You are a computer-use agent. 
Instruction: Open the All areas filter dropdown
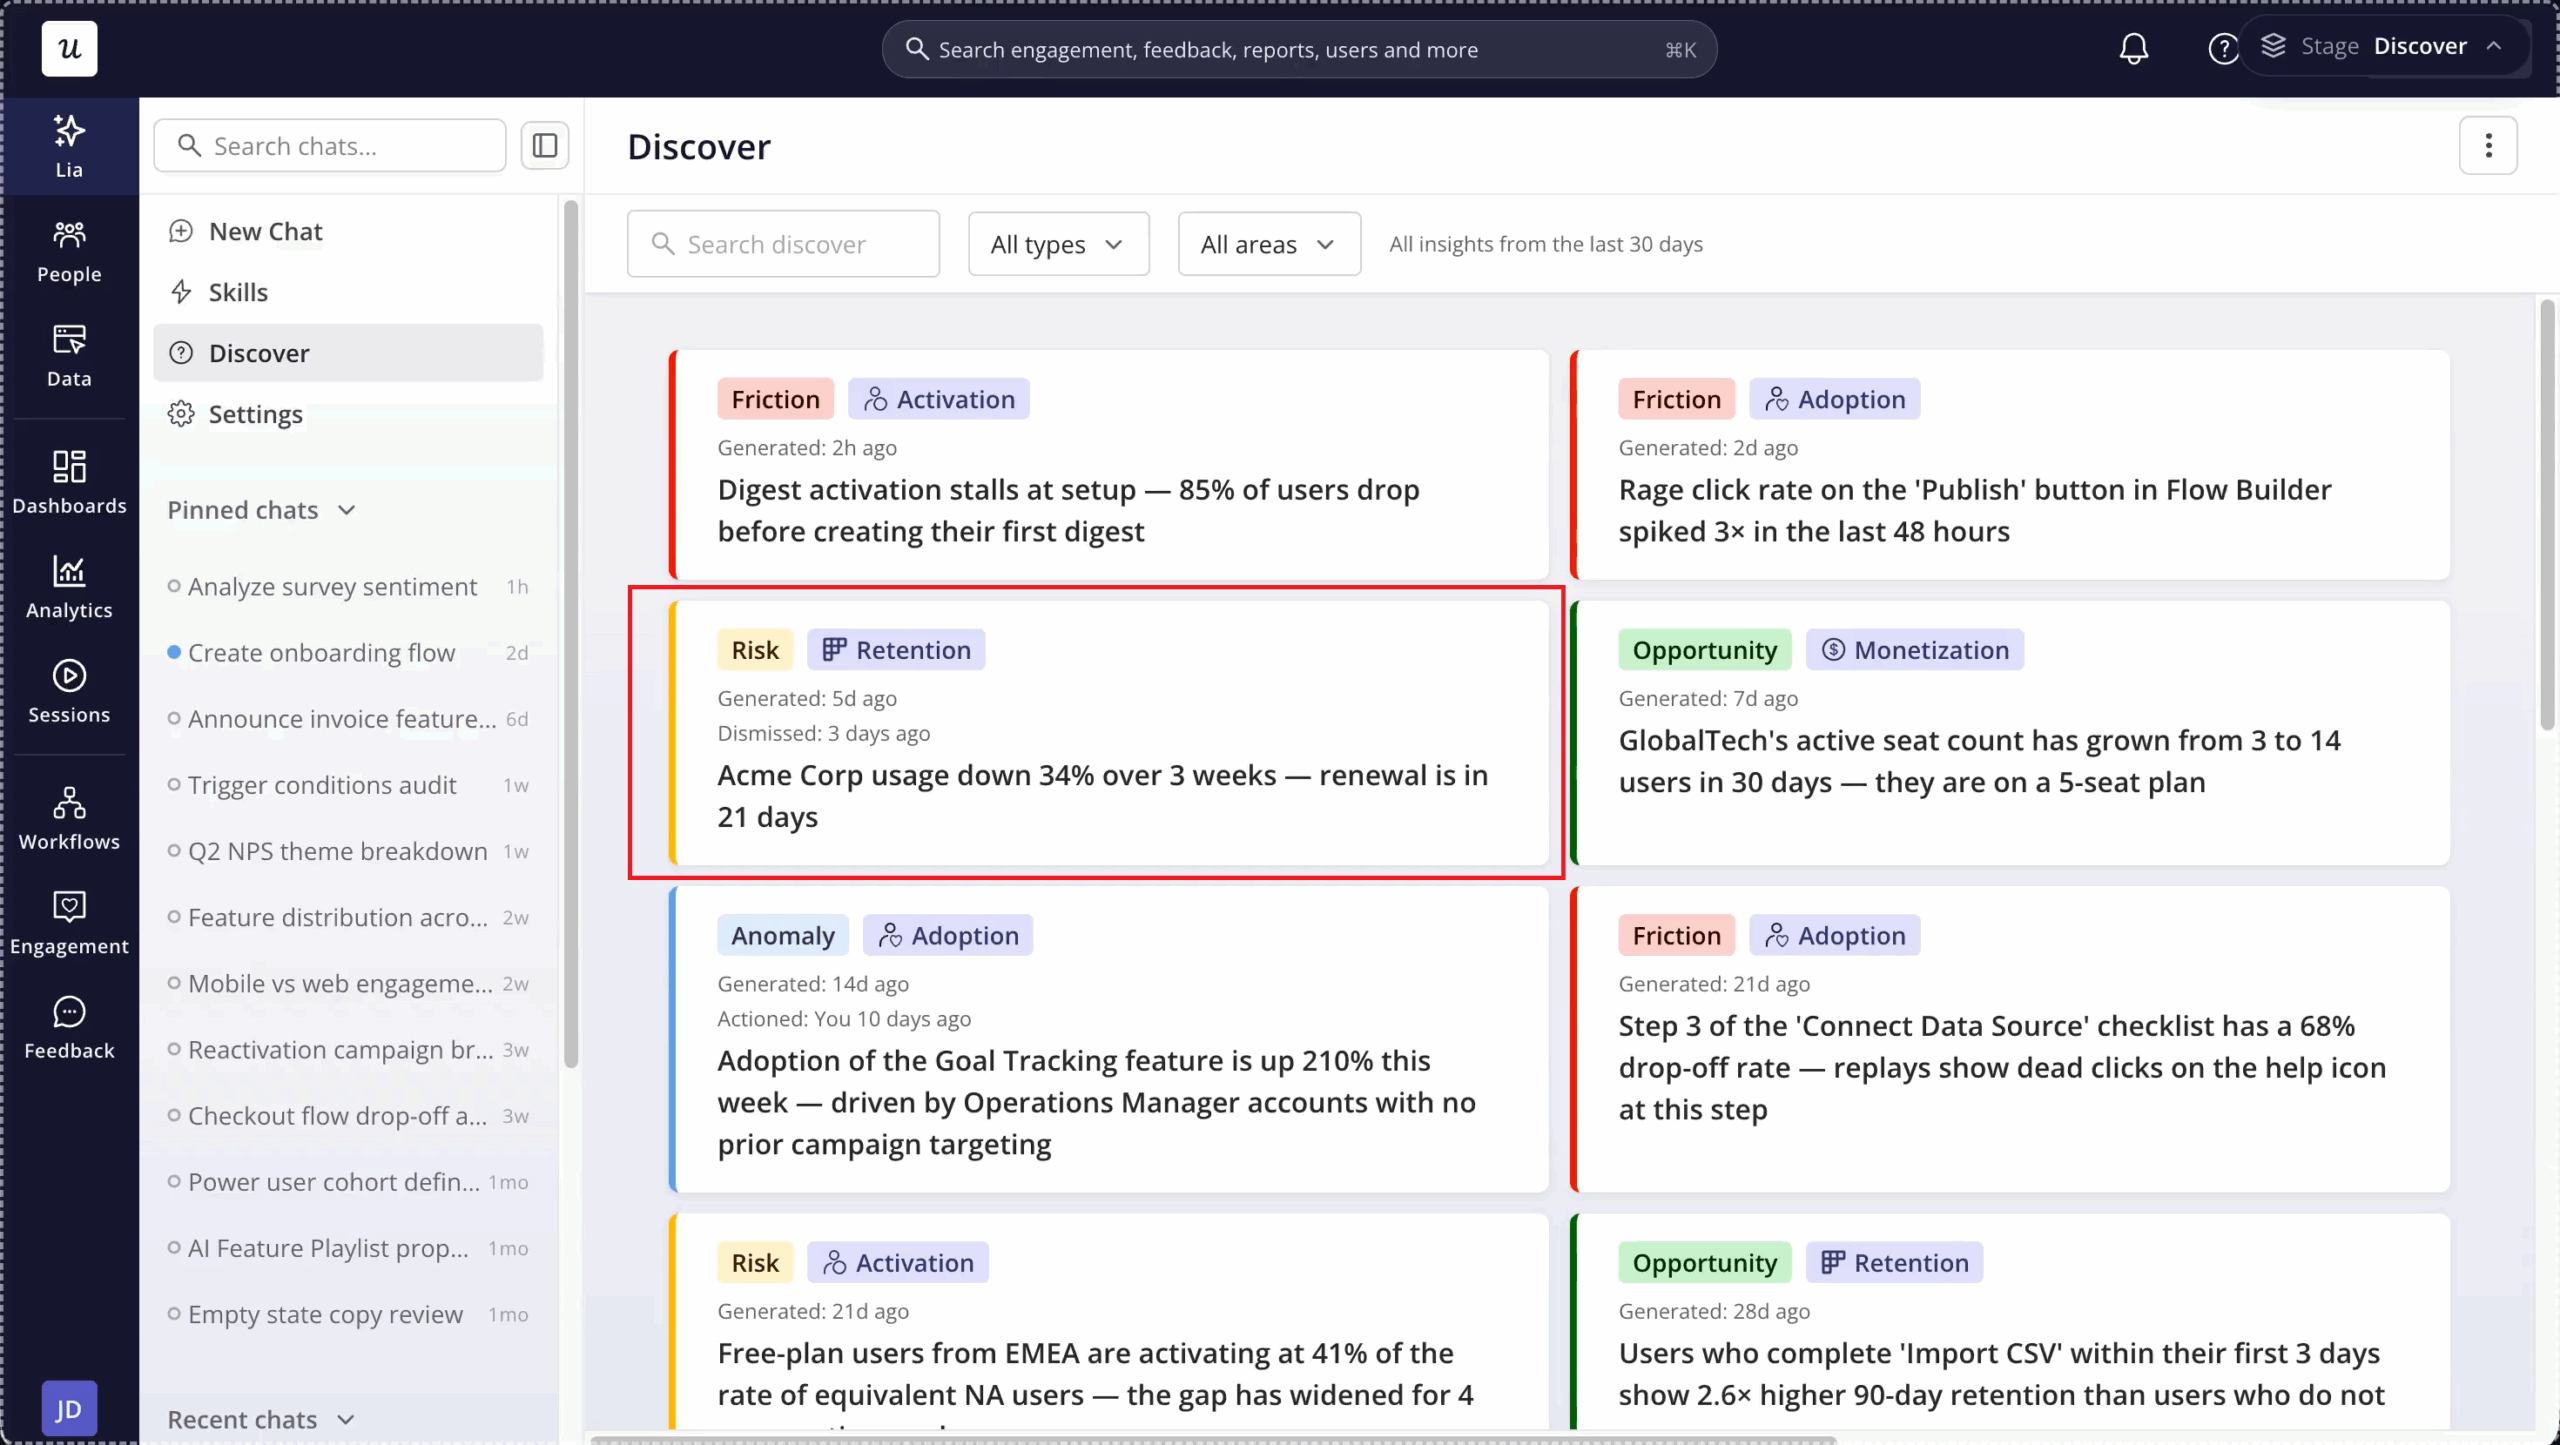[1268, 244]
